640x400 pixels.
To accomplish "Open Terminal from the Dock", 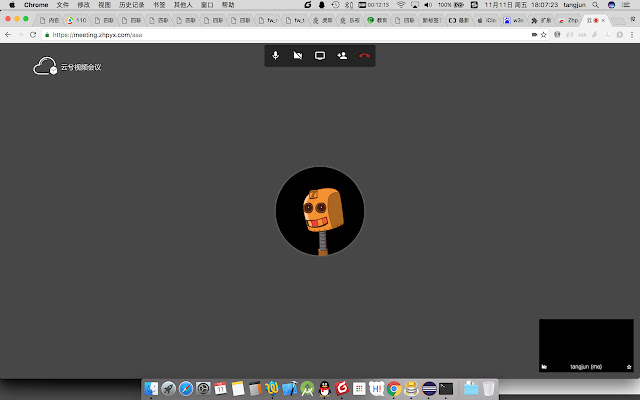I will pyautogui.click(x=446, y=388).
